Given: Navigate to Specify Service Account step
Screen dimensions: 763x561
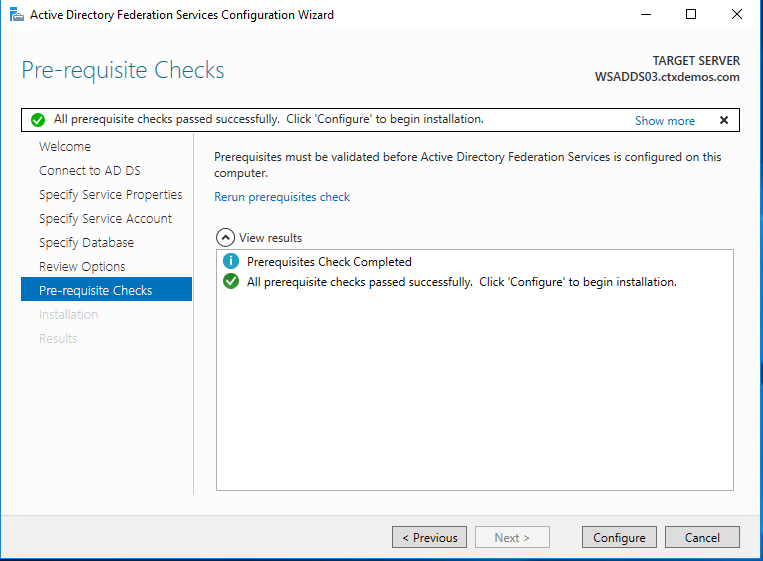Looking at the screenshot, I should pos(105,219).
